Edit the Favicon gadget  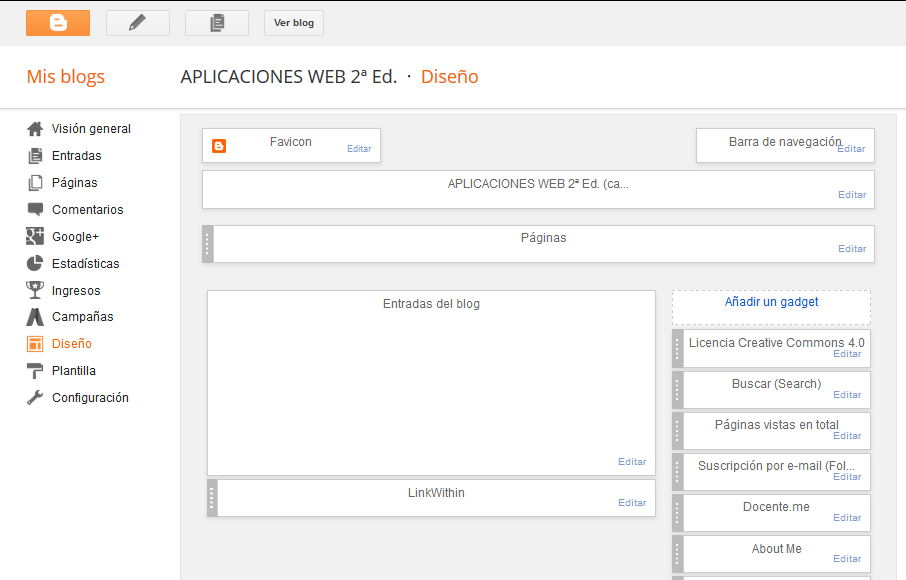click(x=359, y=148)
